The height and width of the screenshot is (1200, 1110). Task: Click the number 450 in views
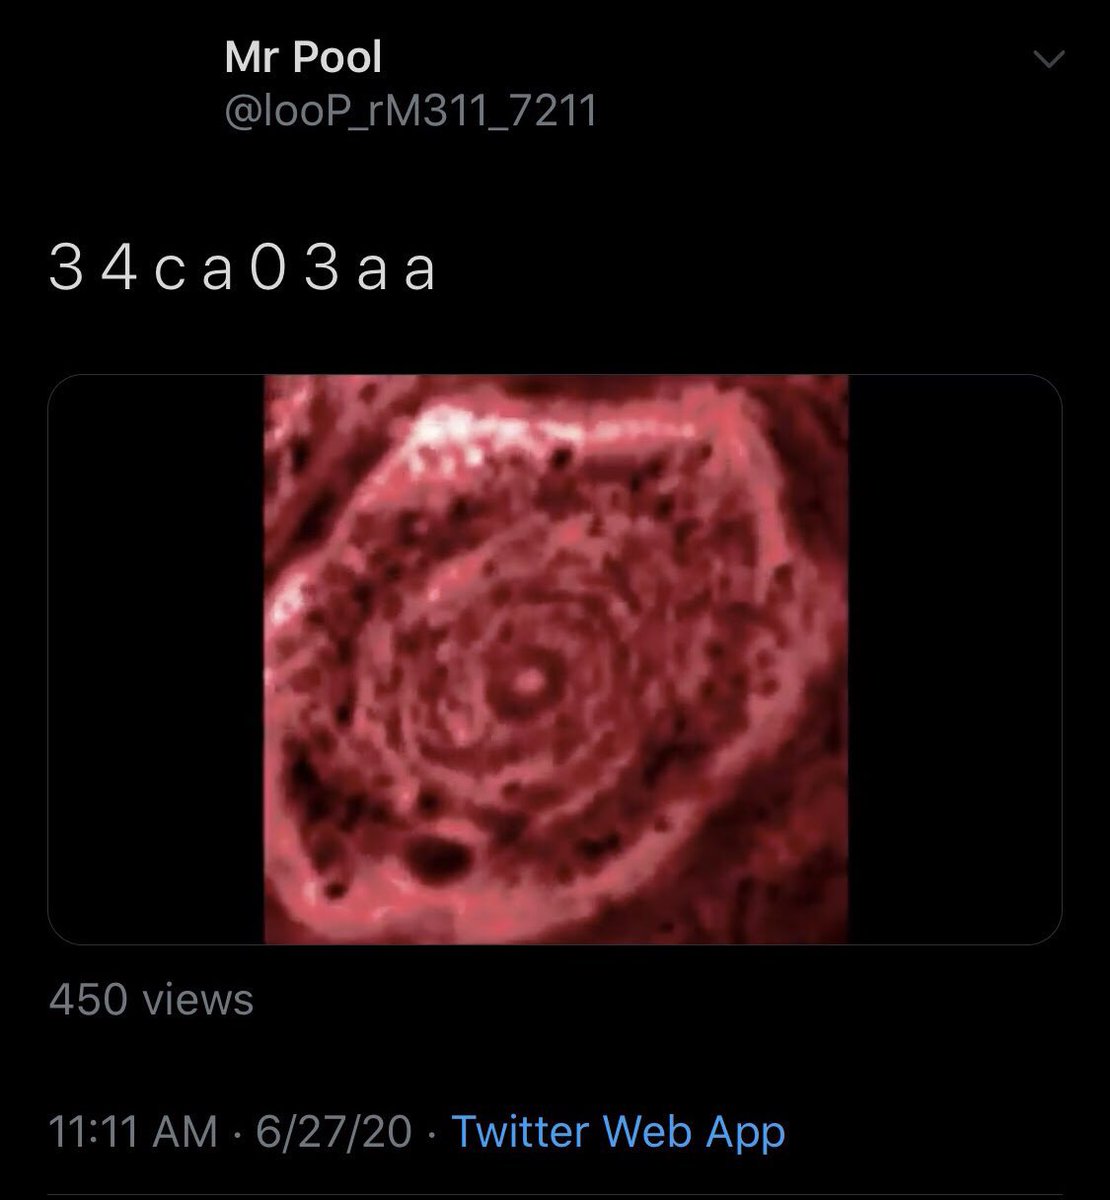89,999
